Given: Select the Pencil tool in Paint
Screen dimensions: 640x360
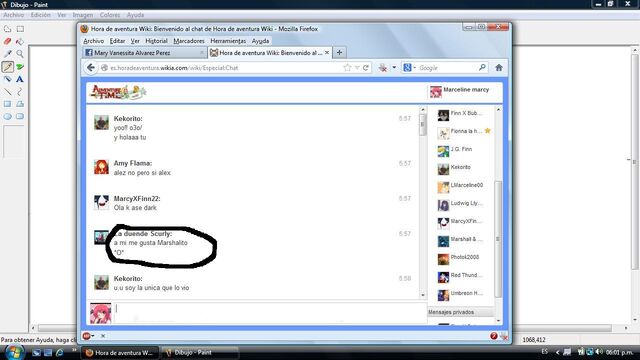Looking at the screenshot, I should [x=8, y=67].
